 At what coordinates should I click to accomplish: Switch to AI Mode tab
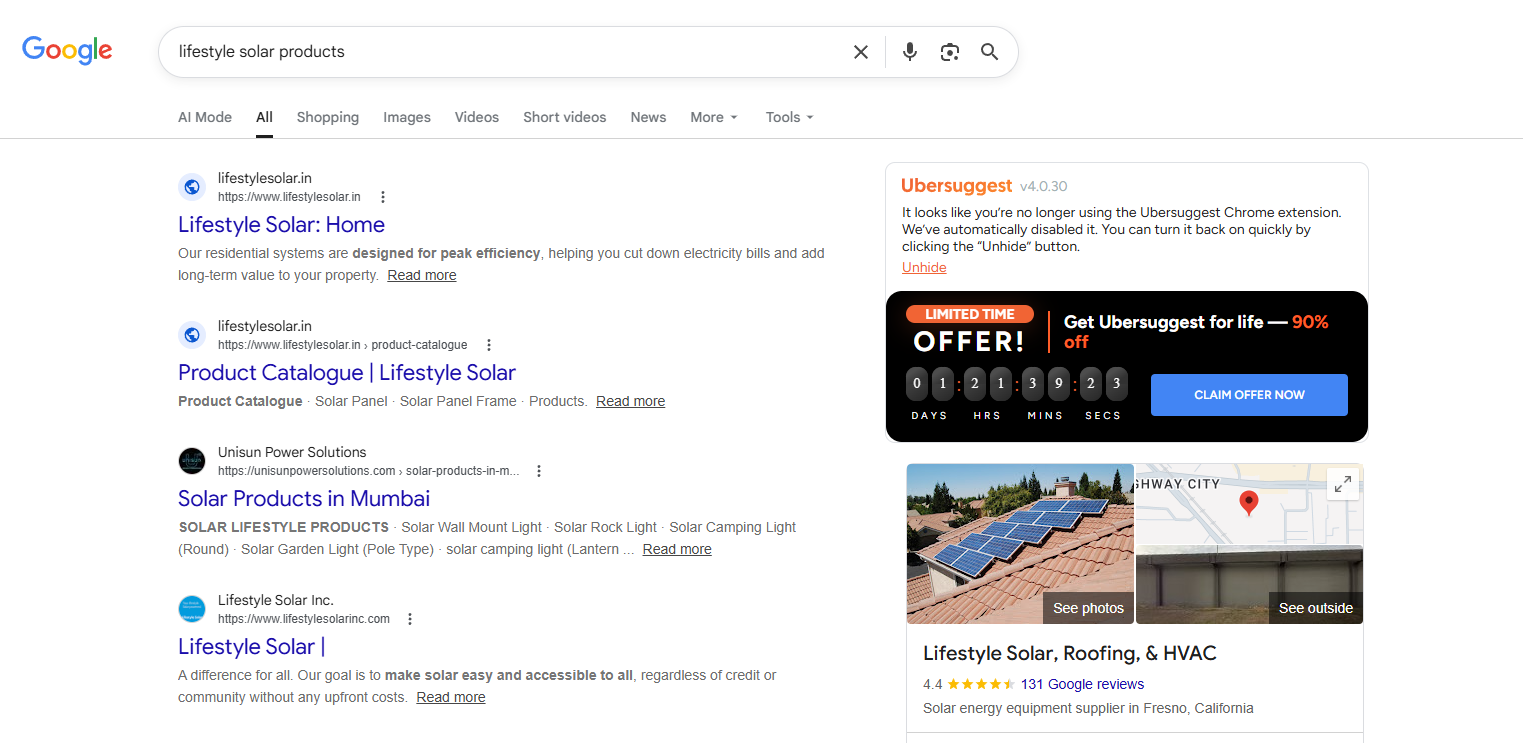coord(205,117)
